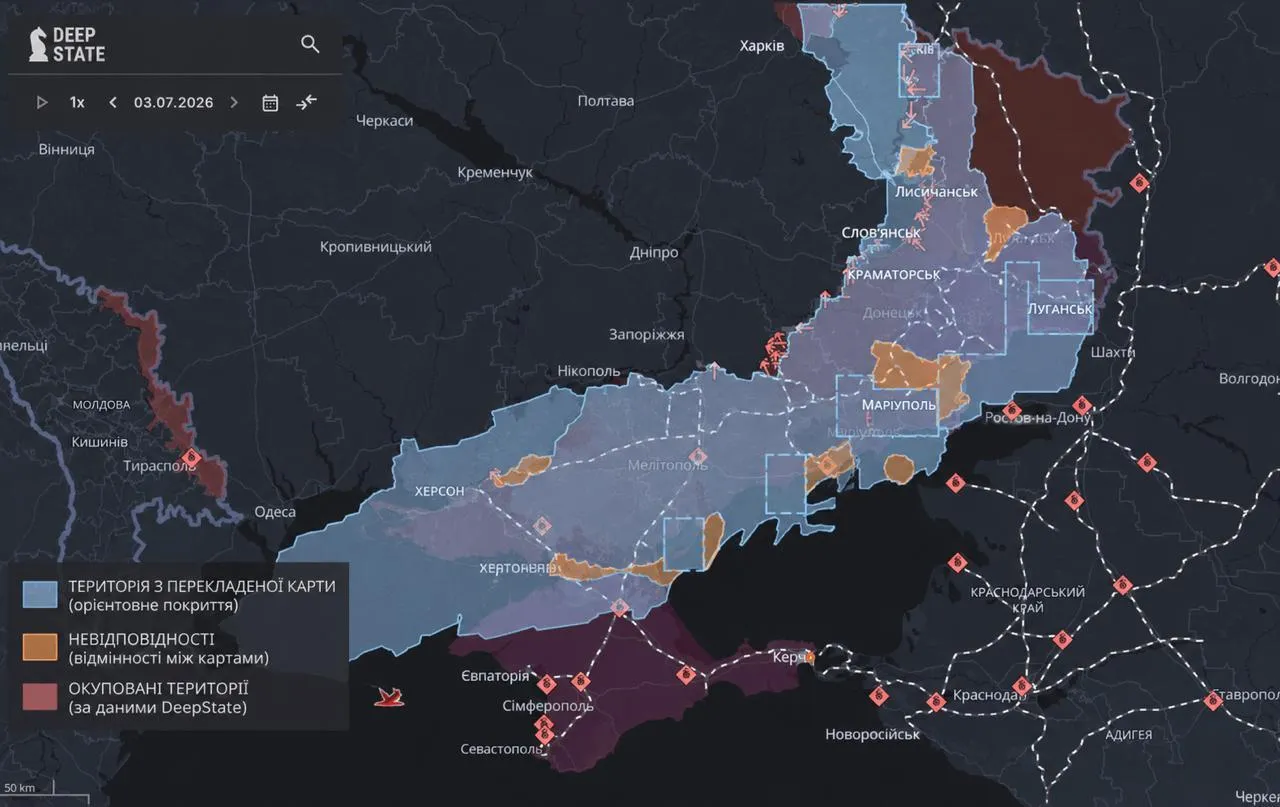Click the Харків city label

point(762,46)
